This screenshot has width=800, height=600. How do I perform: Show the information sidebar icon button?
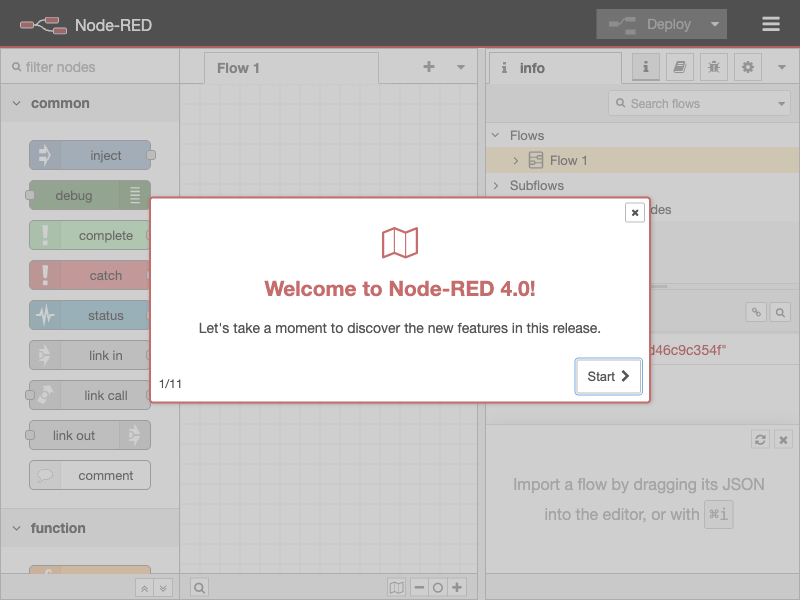646,67
